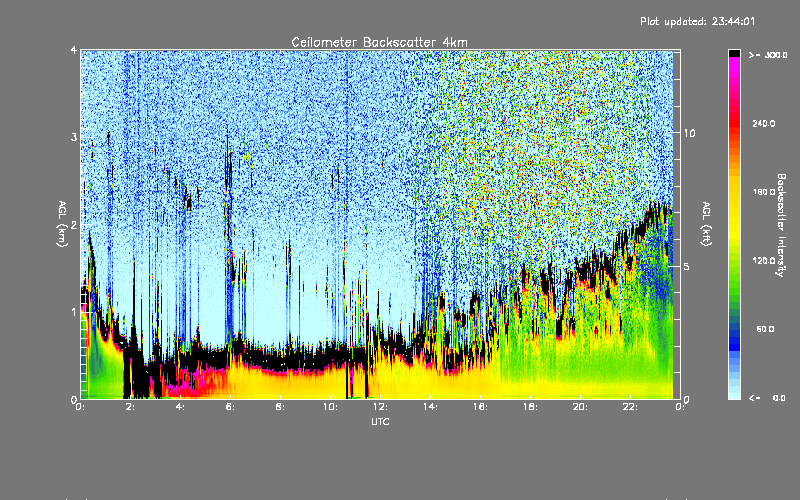The height and width of the screenshot is (500, 800).
Task: Click the "Backscatter Intensity" colorbar label
Action: pos(781,225)
